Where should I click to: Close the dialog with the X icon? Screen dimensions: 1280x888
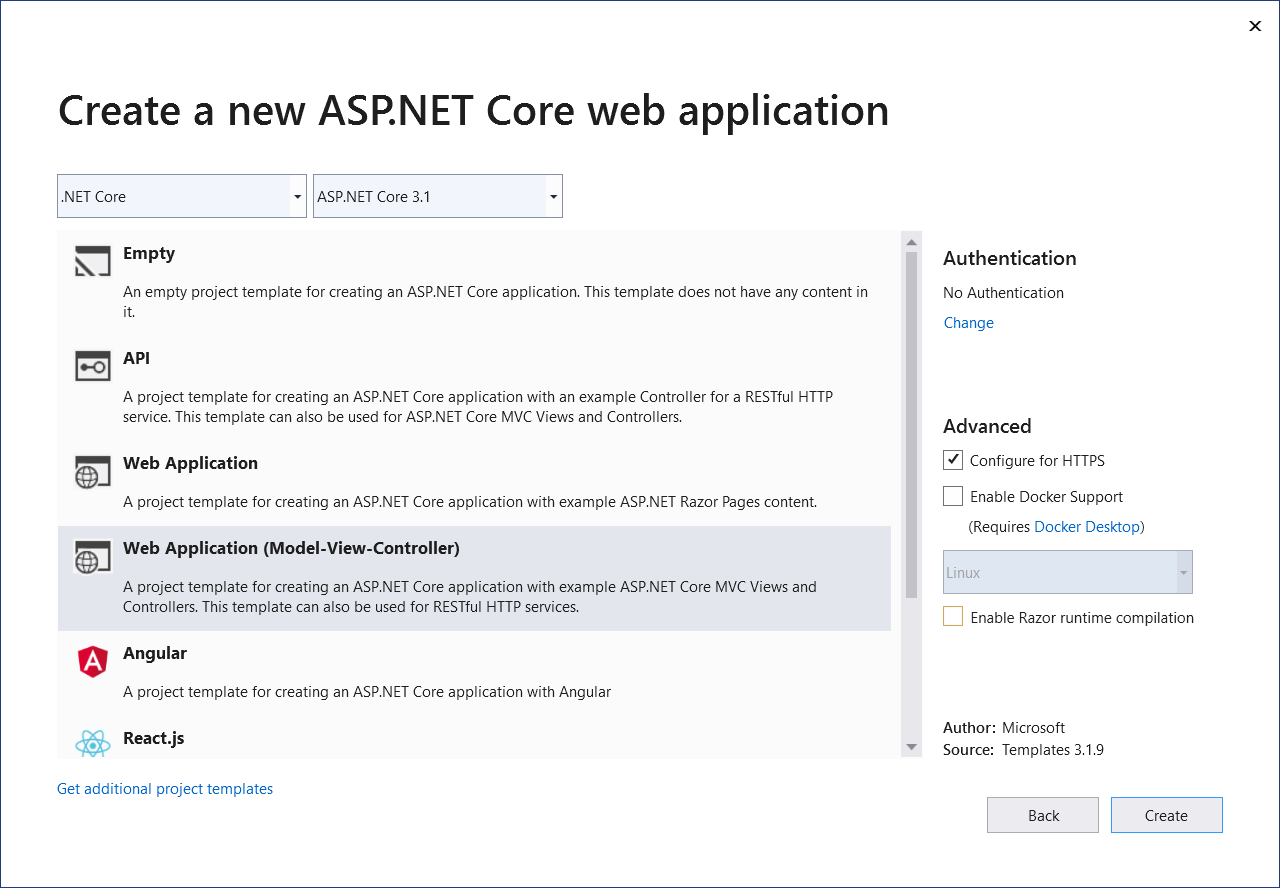tap(1255, 26)
